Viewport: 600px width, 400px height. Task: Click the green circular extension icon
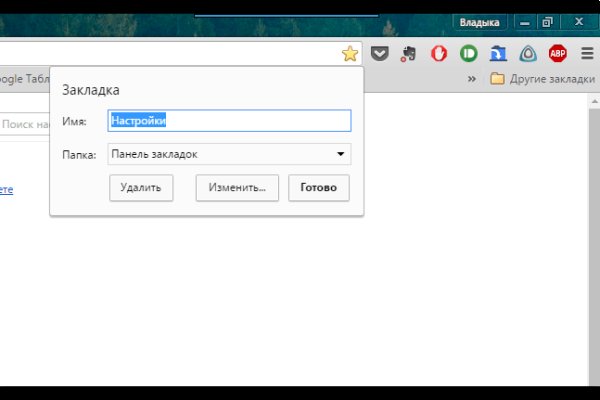click(x=468, y=54)
